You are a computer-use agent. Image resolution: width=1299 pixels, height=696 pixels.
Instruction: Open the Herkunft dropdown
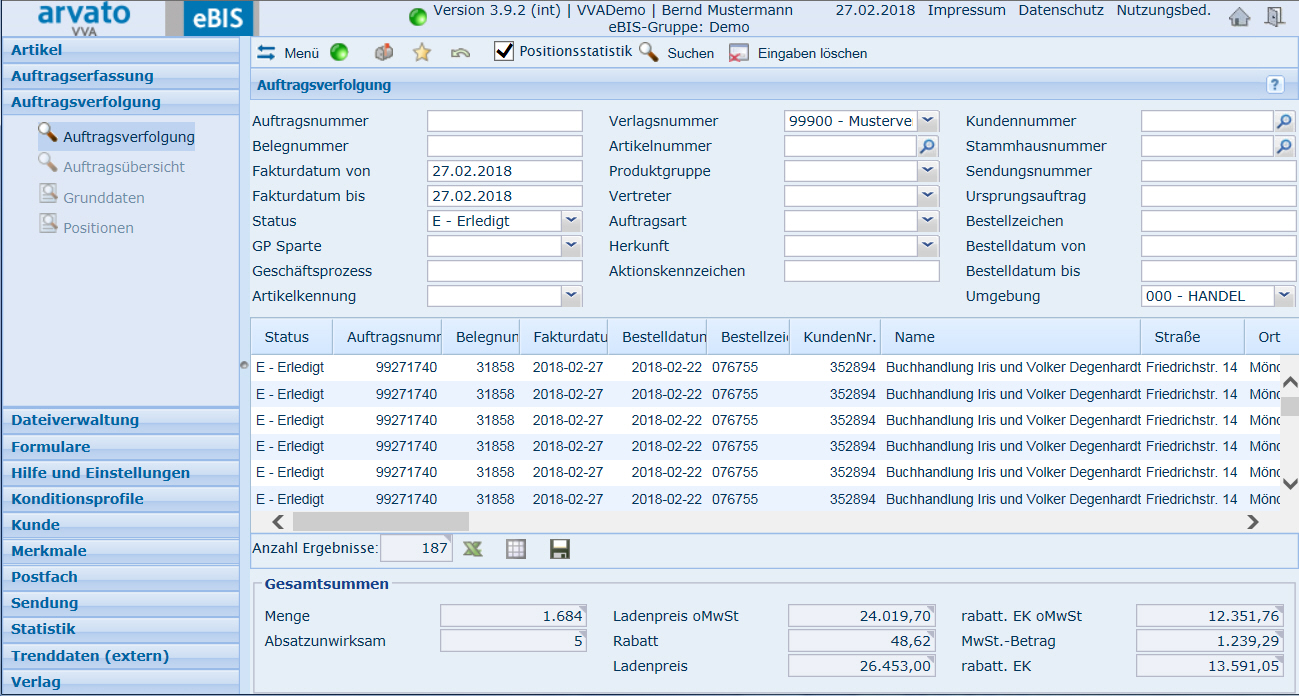point(928,246)
